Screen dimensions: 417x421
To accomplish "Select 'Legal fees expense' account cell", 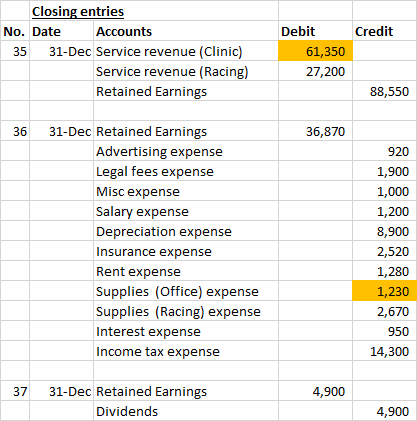I will (186, 171).
